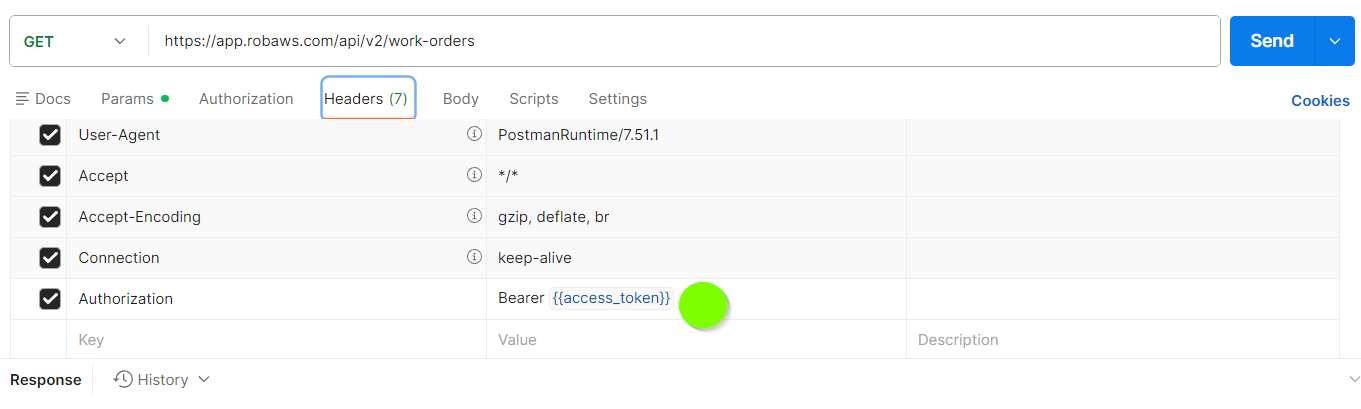Switch to the Params tab
The height and width of the screenshot is (409, 1361).
pyautogui.click(x=135, y=99)
